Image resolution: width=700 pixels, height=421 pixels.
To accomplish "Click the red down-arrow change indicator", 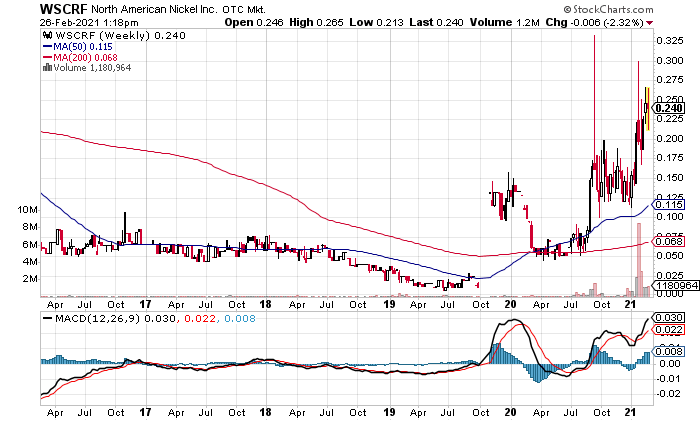I will pos(649,23).
